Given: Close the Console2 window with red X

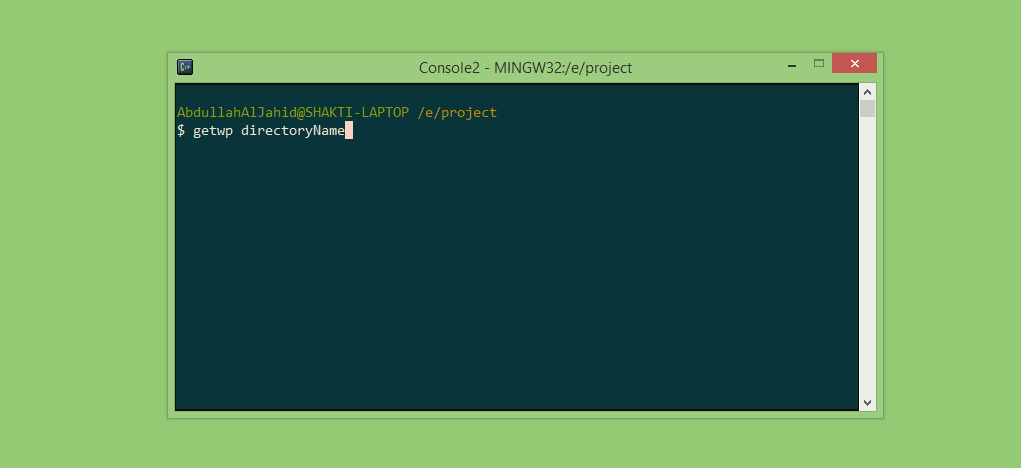Looking at the screenshot, I should click(x=854, y=63).
